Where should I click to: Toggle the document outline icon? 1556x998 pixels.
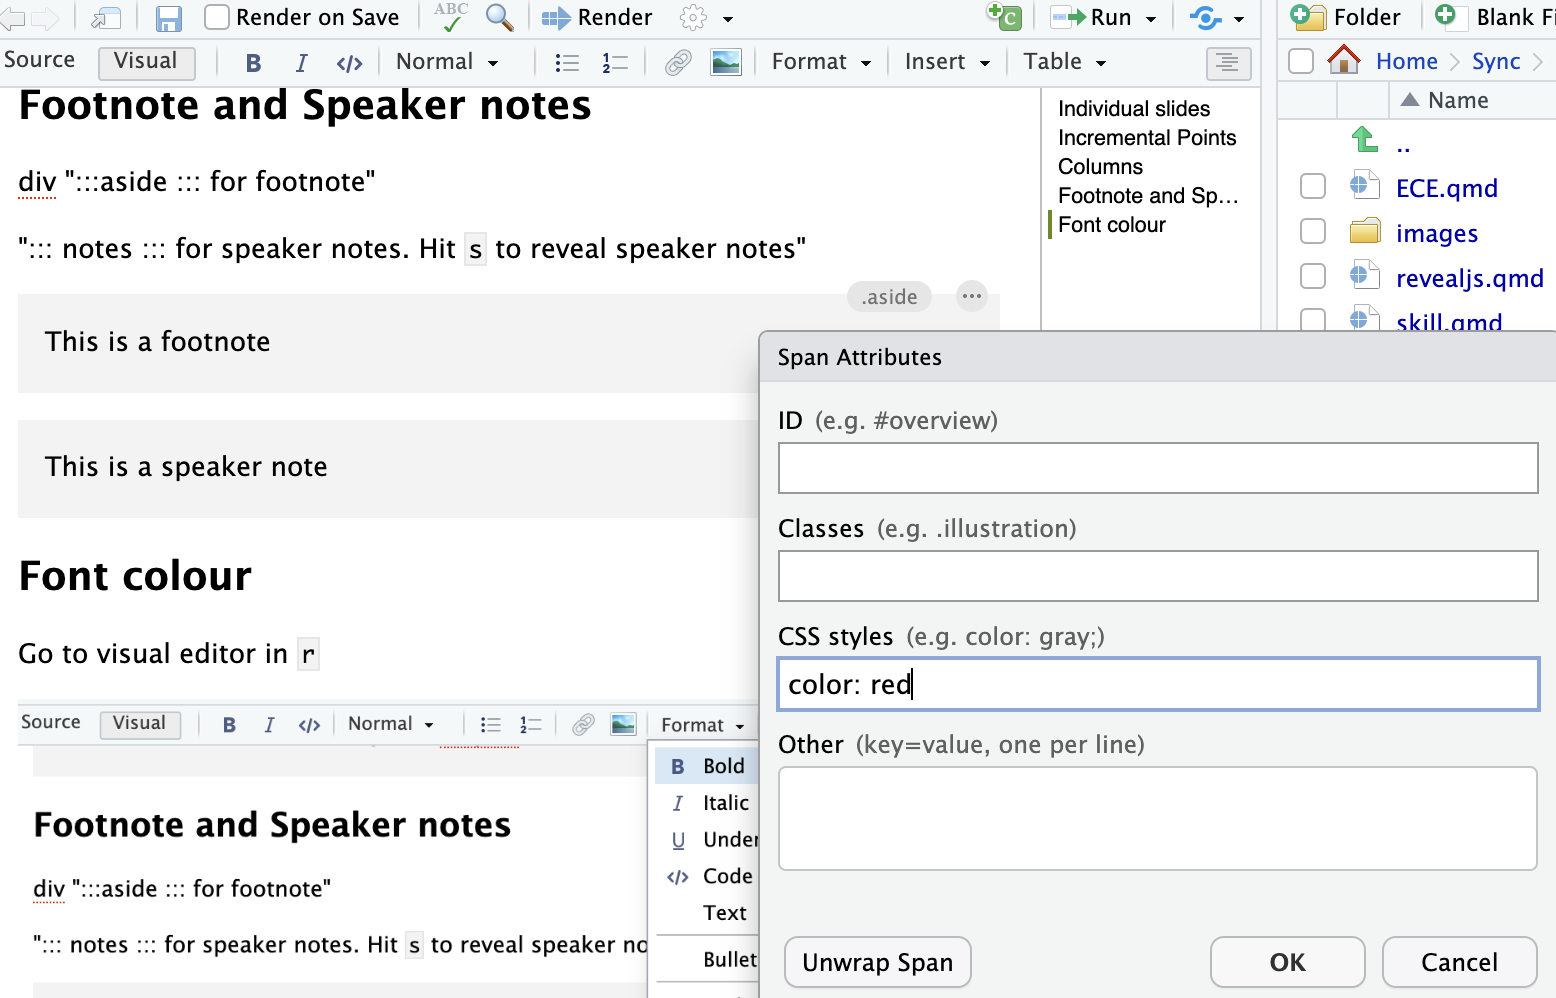(x=1228, y=63)
